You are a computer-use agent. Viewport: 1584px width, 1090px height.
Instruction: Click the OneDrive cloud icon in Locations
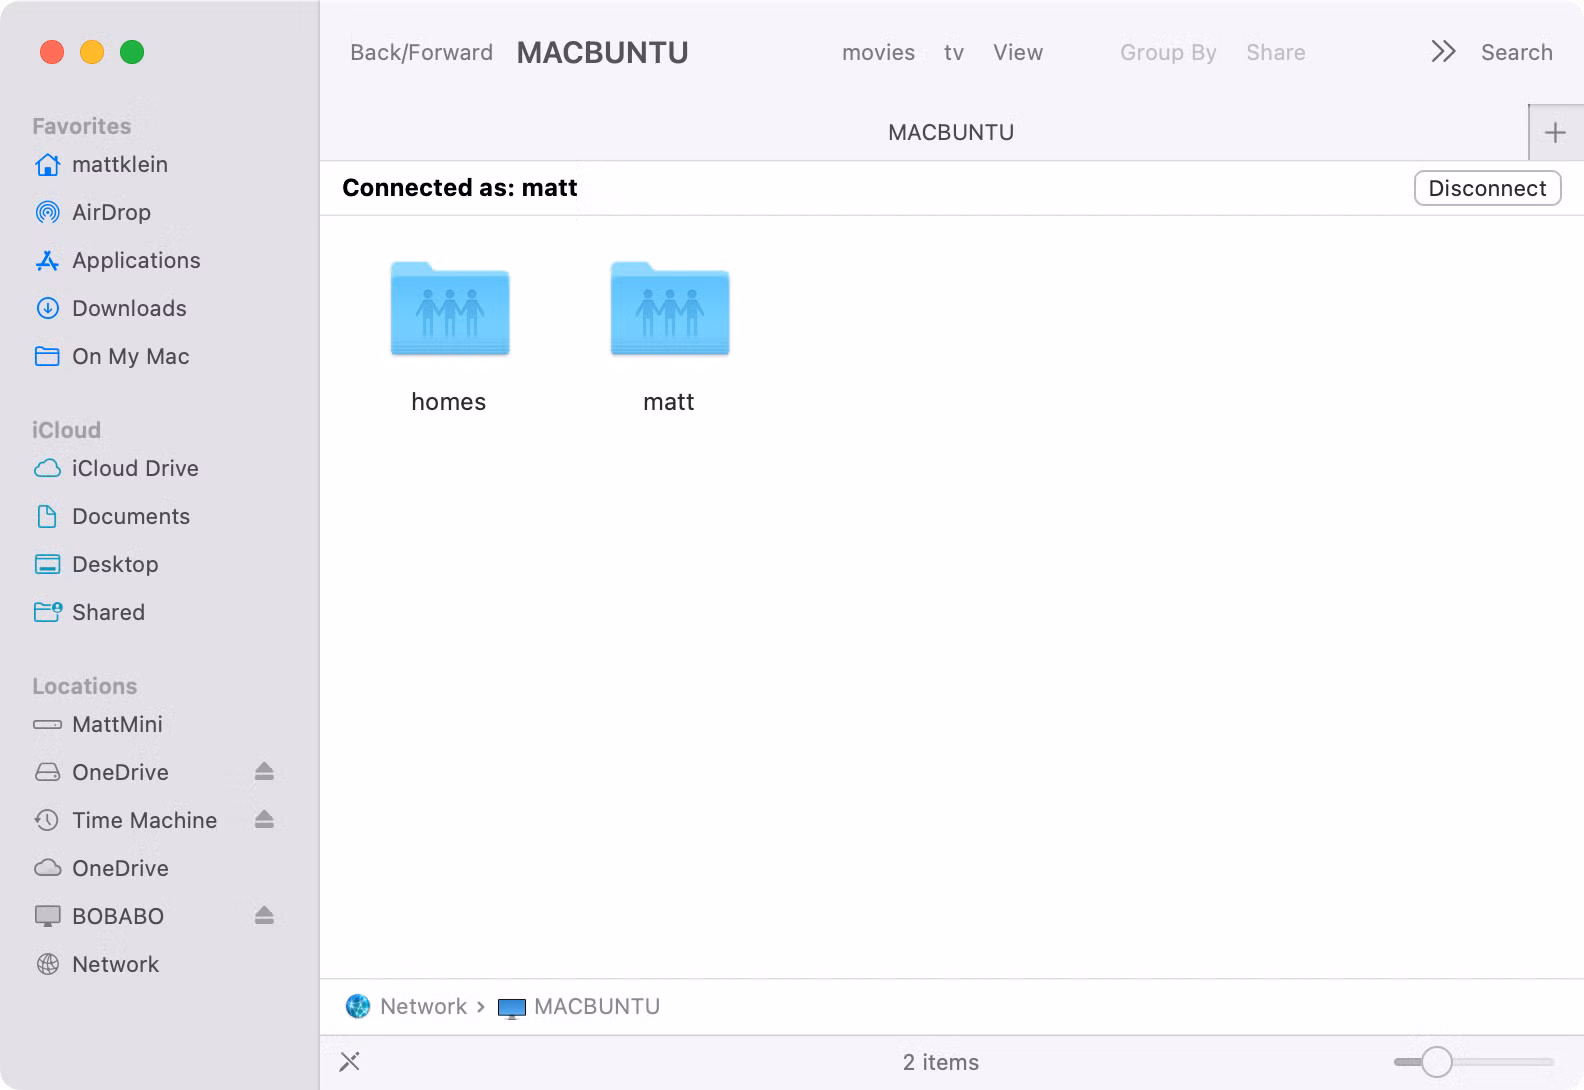click(x=47, y=868)
